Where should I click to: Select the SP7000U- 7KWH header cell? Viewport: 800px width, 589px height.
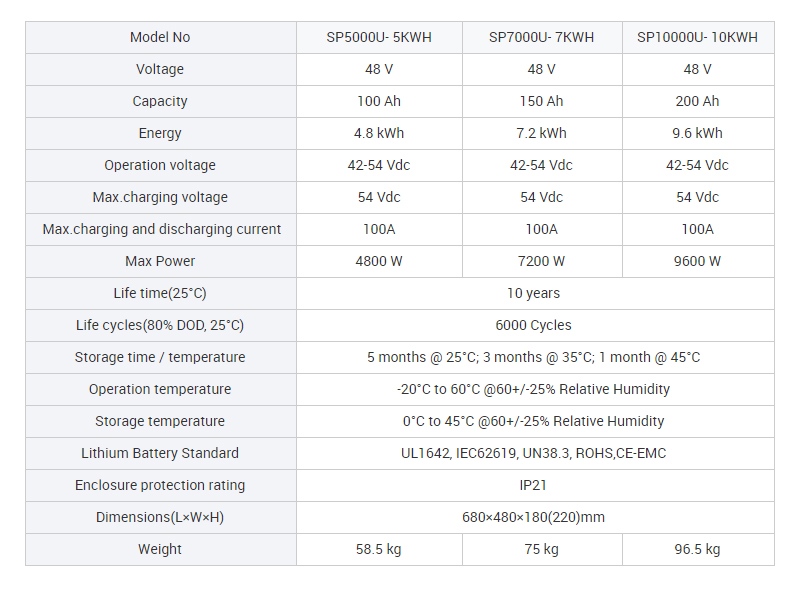point(541,37)
